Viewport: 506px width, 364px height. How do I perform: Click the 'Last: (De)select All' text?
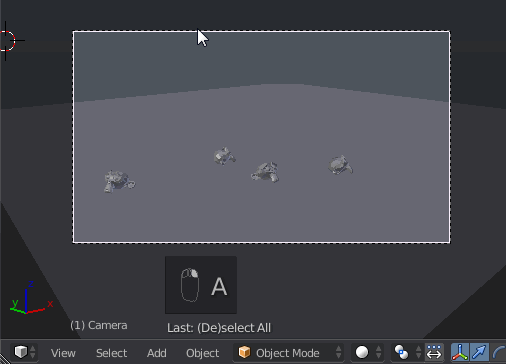(x=219, y=328)
